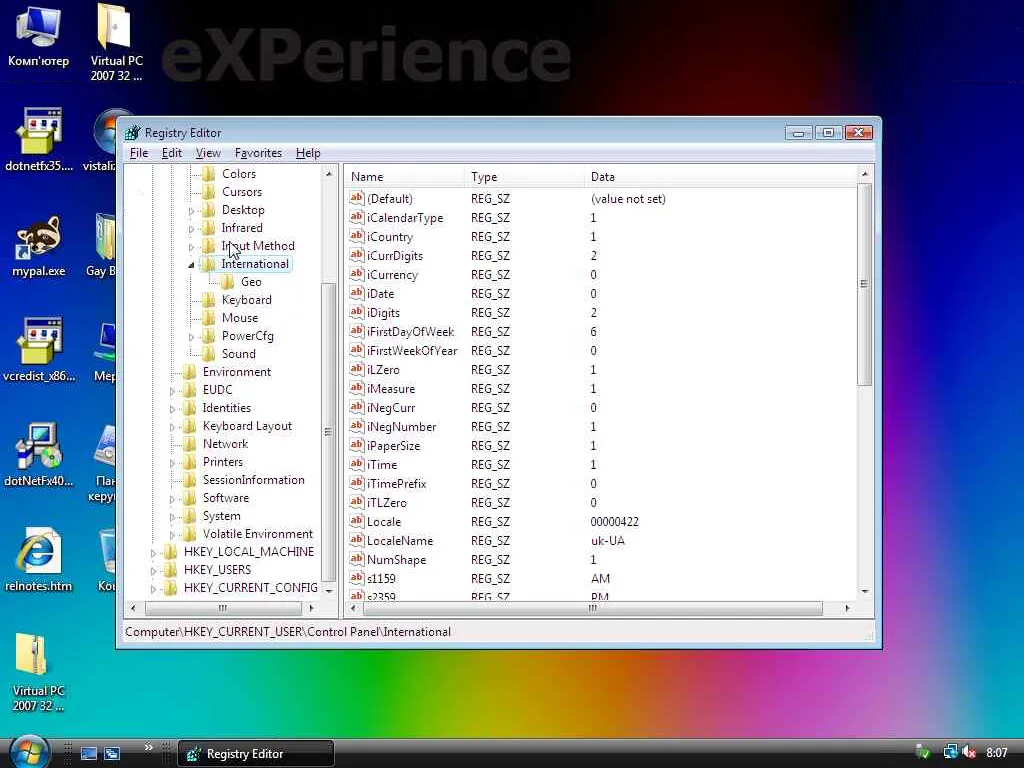Click the (Default) value string icon

357,198
